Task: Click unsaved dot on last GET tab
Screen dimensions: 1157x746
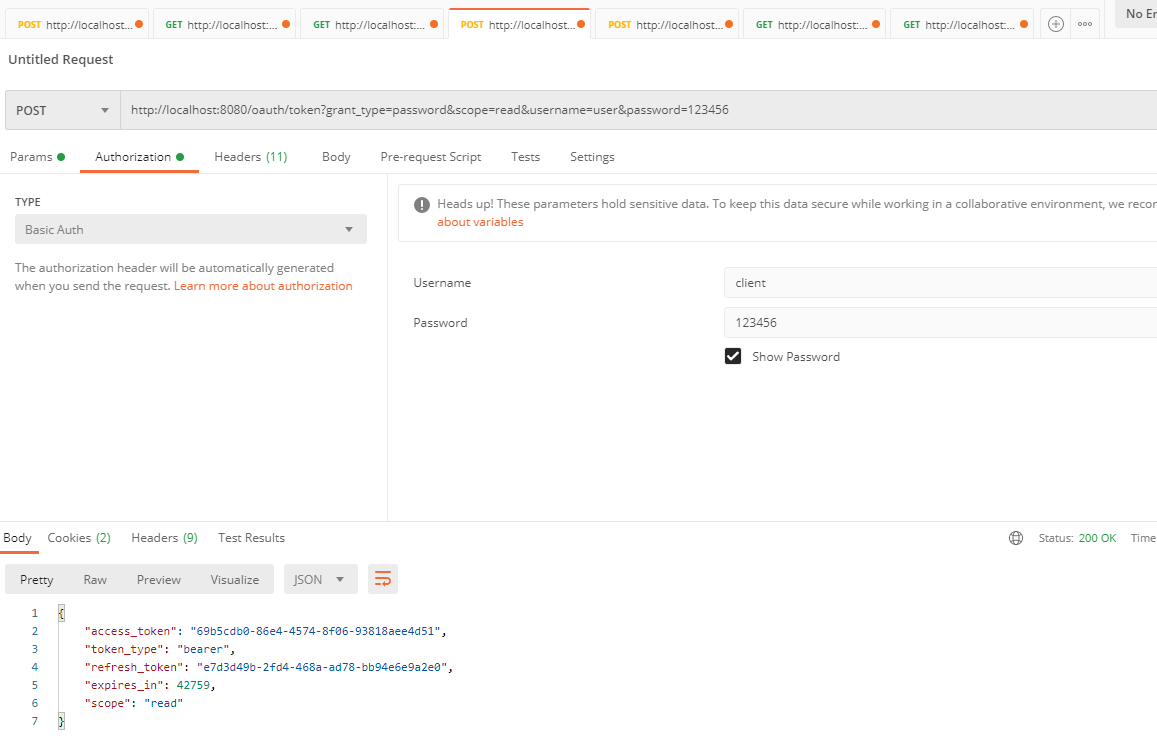Action: point(1023,24)
